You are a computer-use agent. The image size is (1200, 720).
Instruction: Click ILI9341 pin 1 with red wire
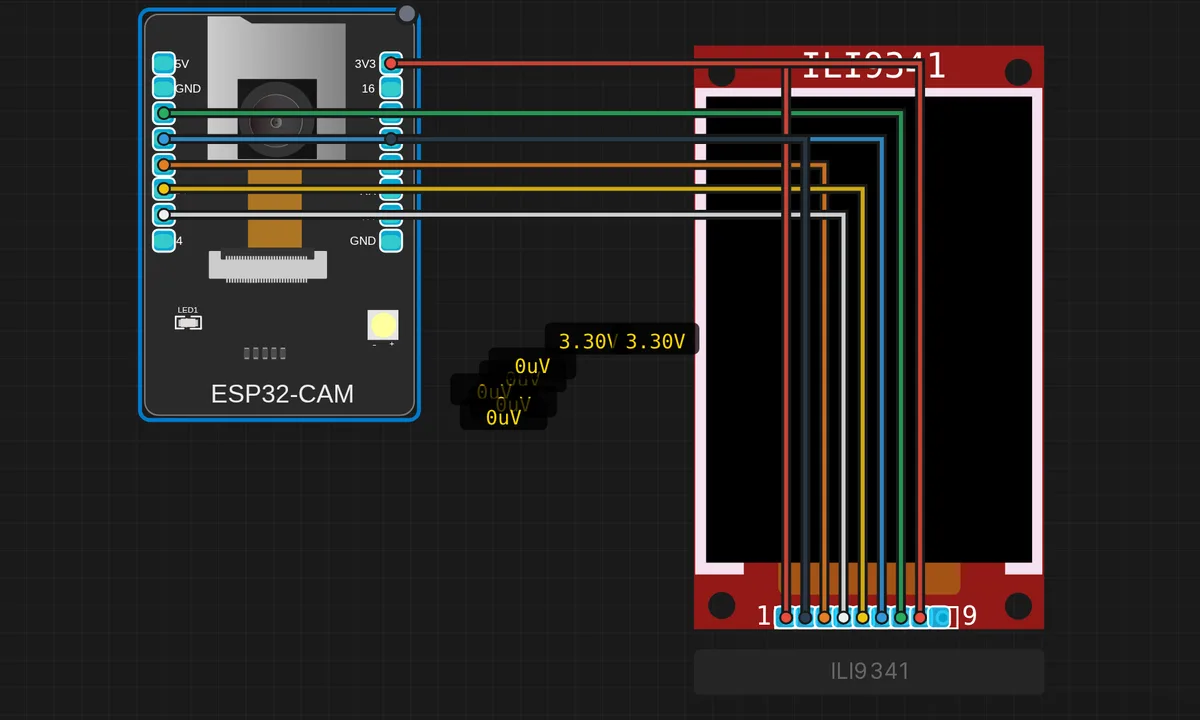click(786, 617)
